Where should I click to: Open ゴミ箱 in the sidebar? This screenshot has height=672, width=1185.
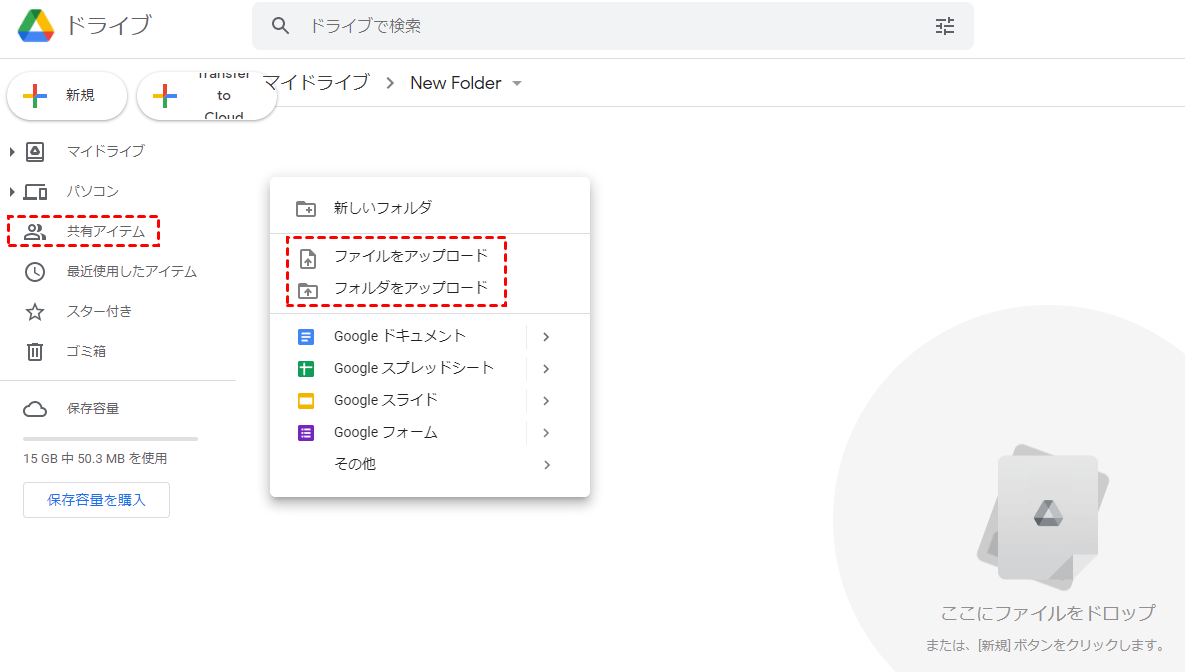[x=86, y=351]
